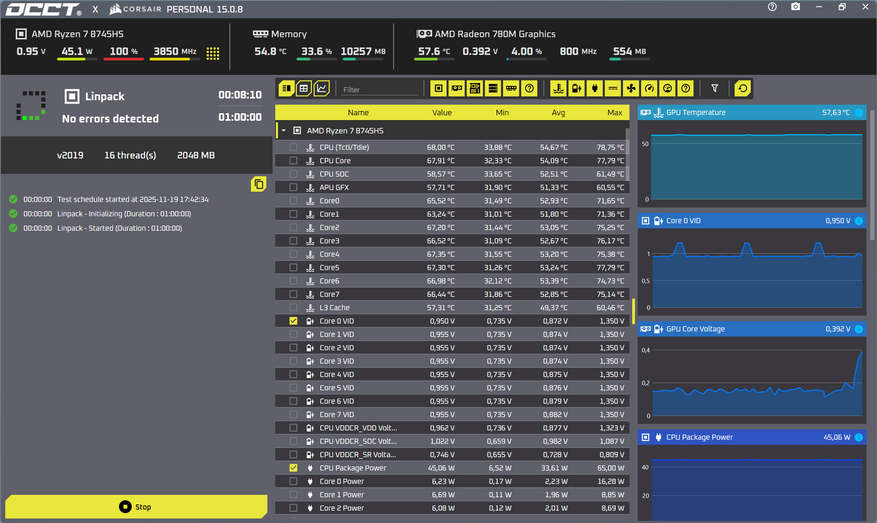Image resolution: width=877 pixels, height=523 pixels.
Task: Tick the Core 0 Power checkbox
Action: pyautogui.click(x=293, y=482)
